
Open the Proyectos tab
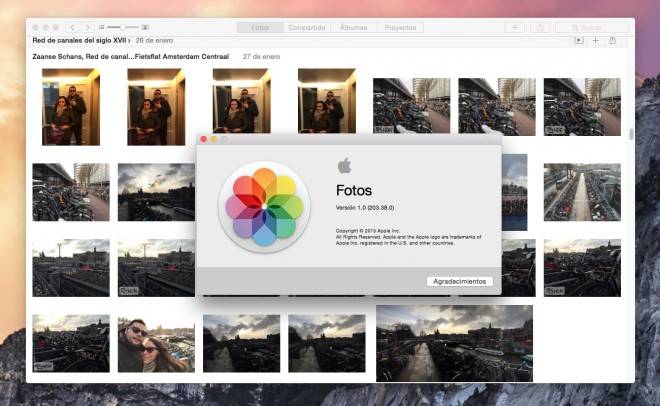pyautogui.click(x=400, y=27)
